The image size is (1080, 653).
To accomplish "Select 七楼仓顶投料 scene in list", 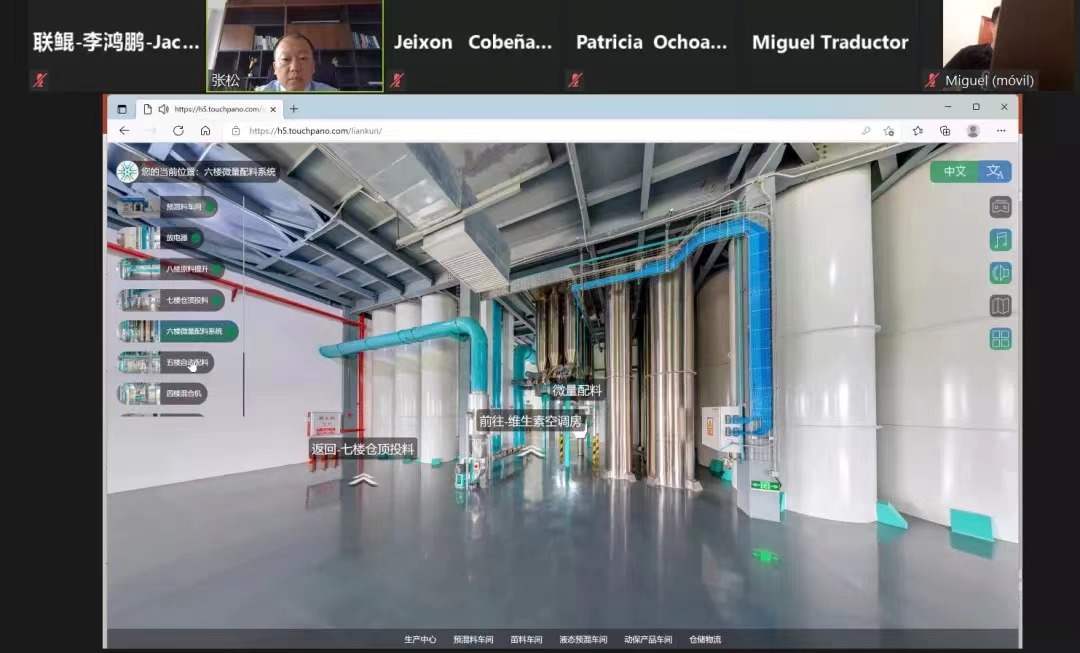I will pyautogui.click(x=171, y=300).
